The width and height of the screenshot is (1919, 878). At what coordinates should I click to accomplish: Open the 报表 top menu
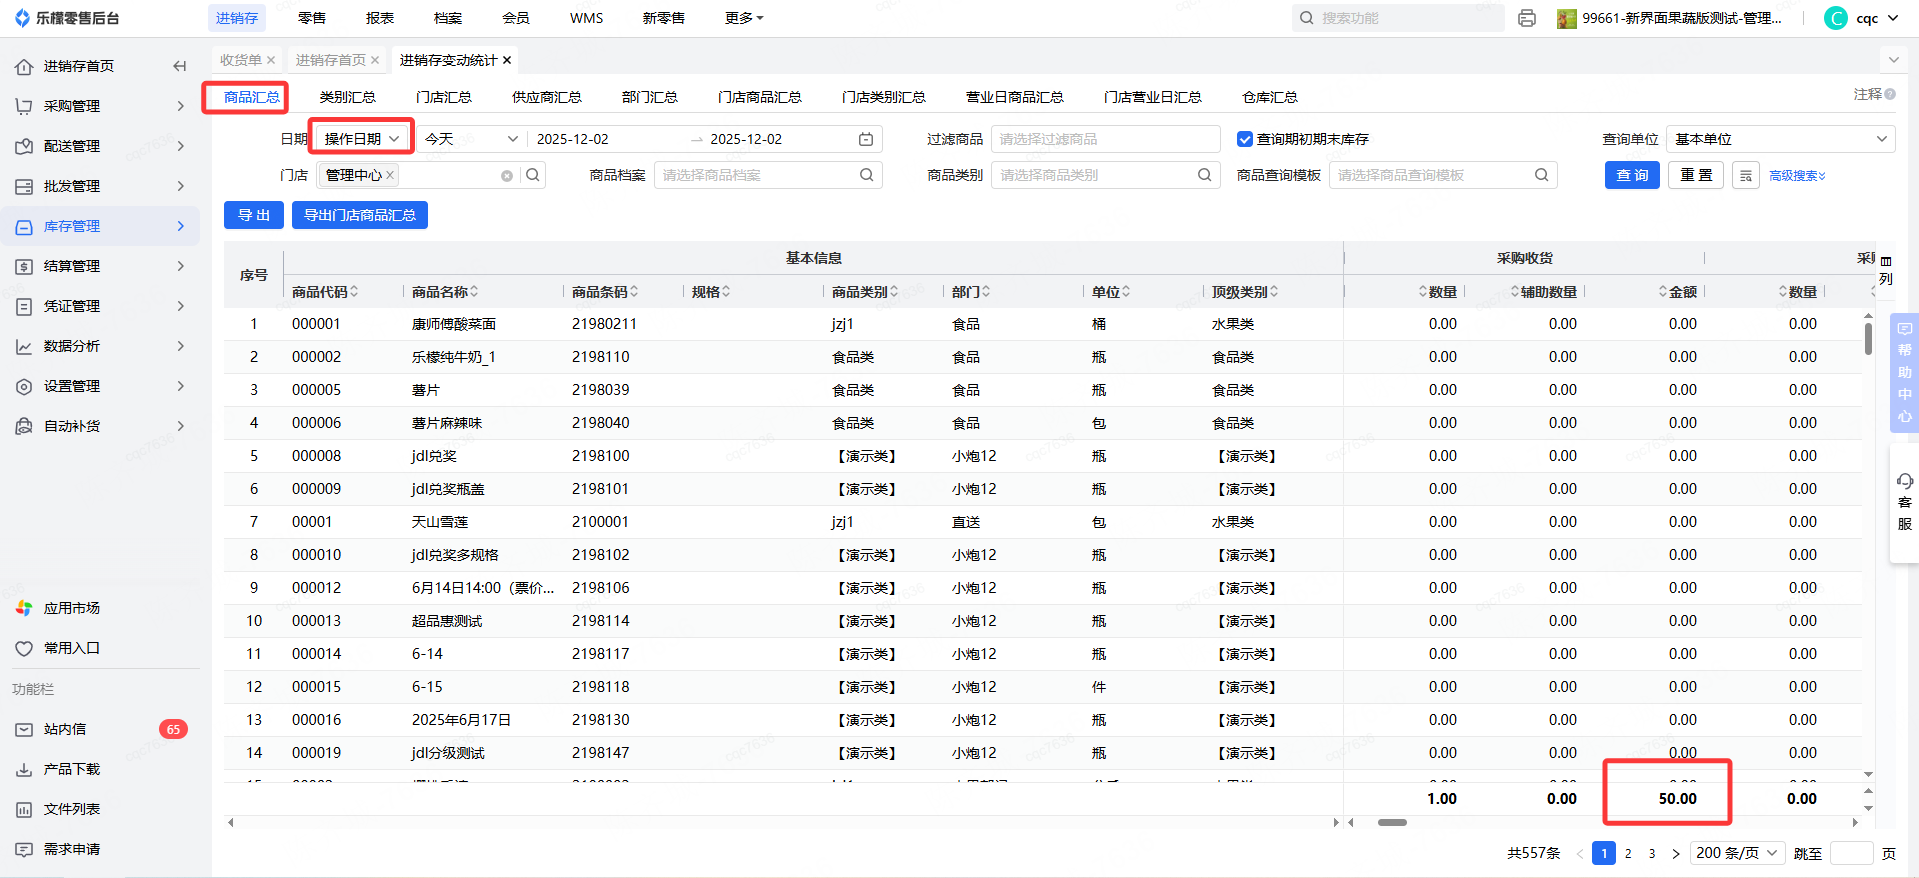[x=379, y=18]
